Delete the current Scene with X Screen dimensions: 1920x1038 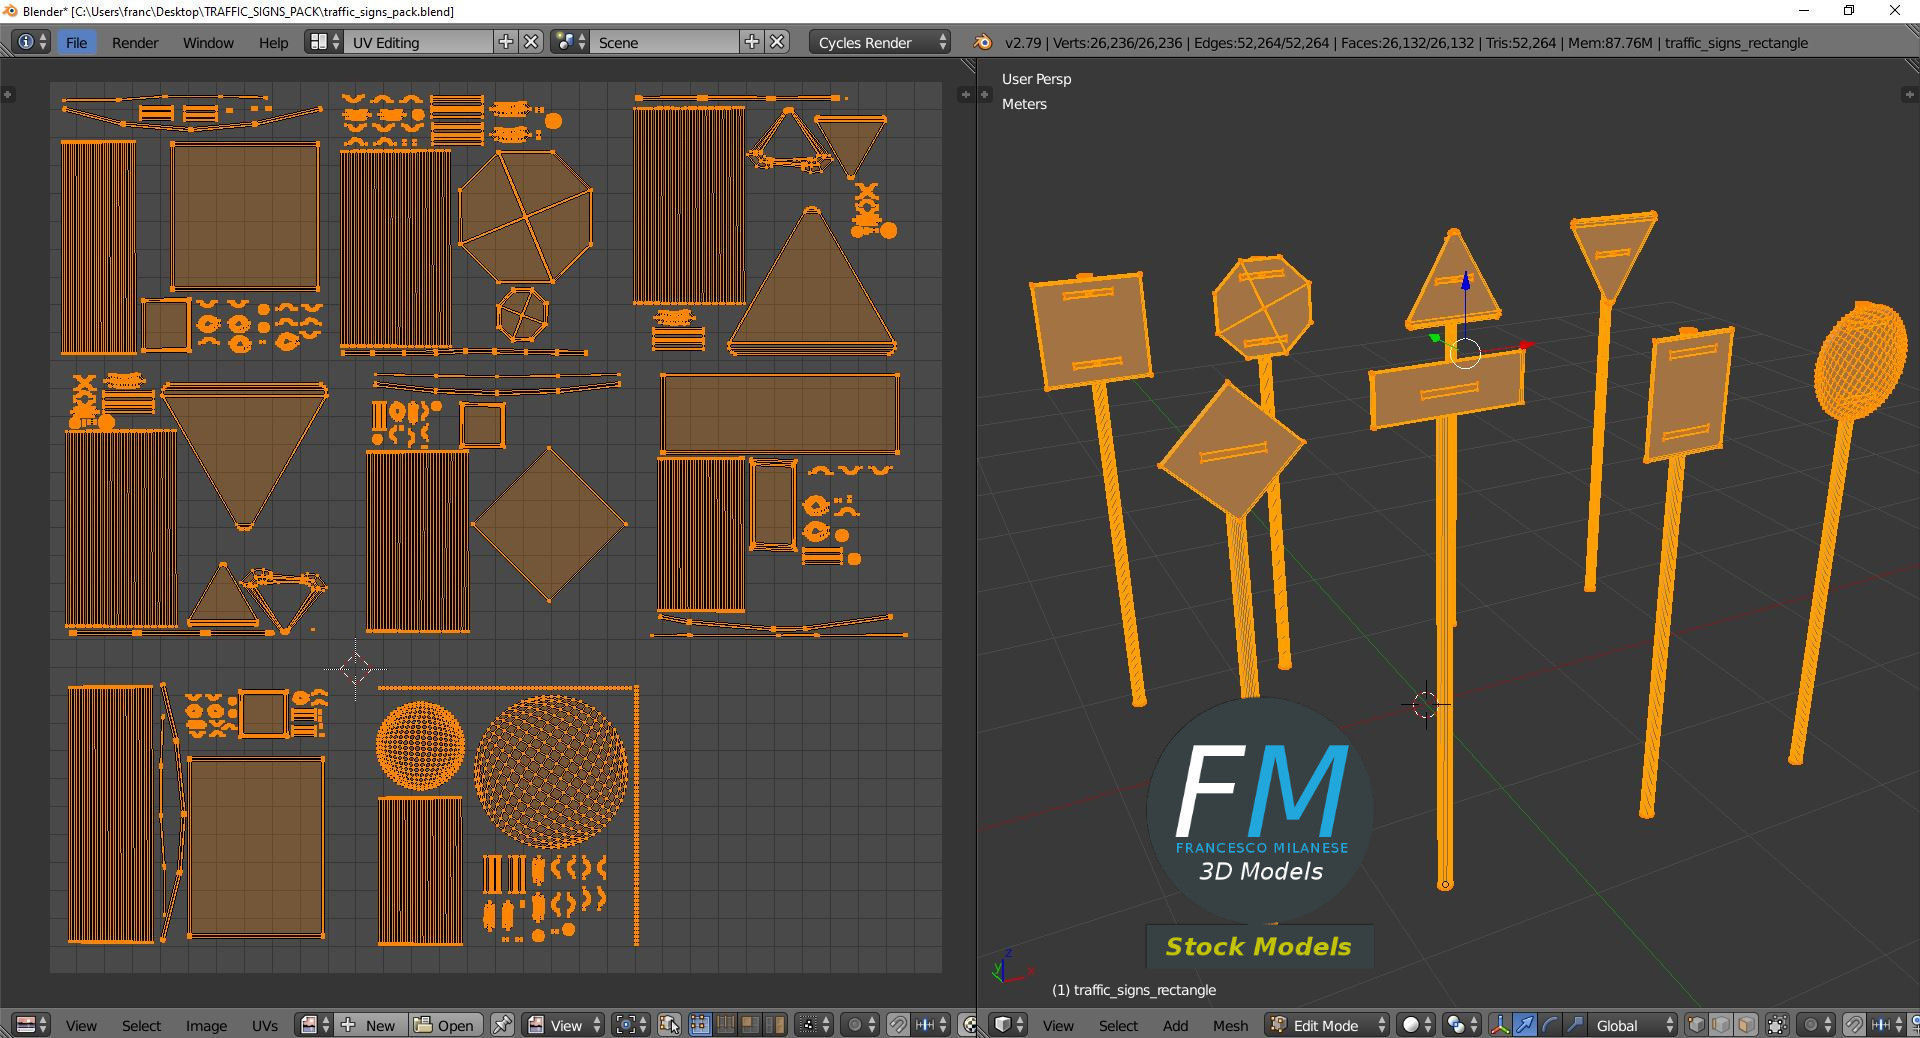778,42
